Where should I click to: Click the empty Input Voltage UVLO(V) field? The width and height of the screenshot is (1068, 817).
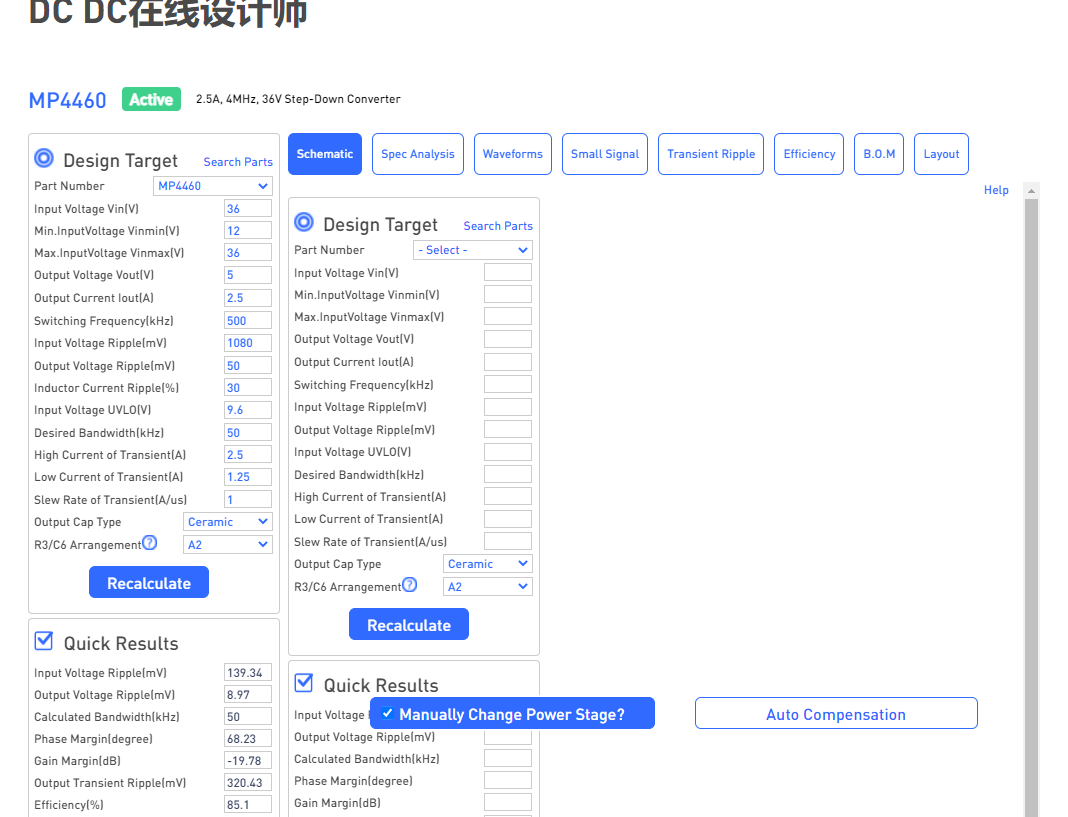[x=508, y=452]
